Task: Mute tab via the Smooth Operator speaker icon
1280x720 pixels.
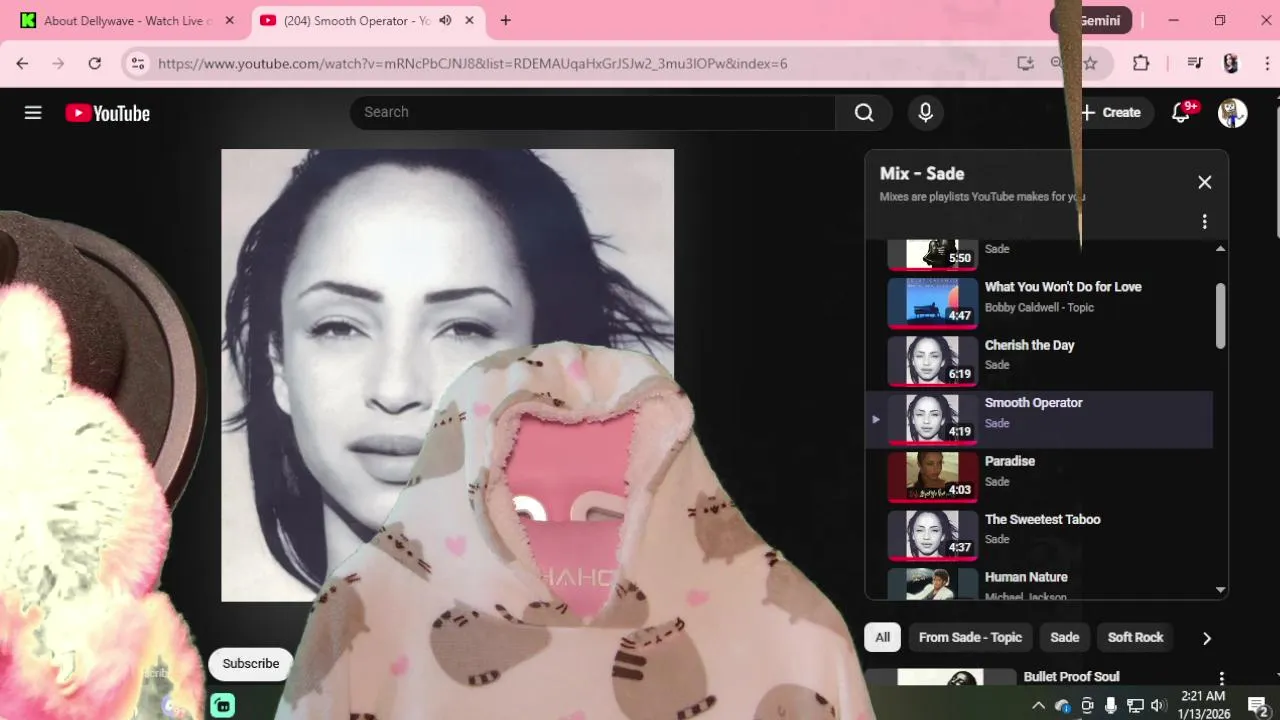Action: click(x=445, y=20)
